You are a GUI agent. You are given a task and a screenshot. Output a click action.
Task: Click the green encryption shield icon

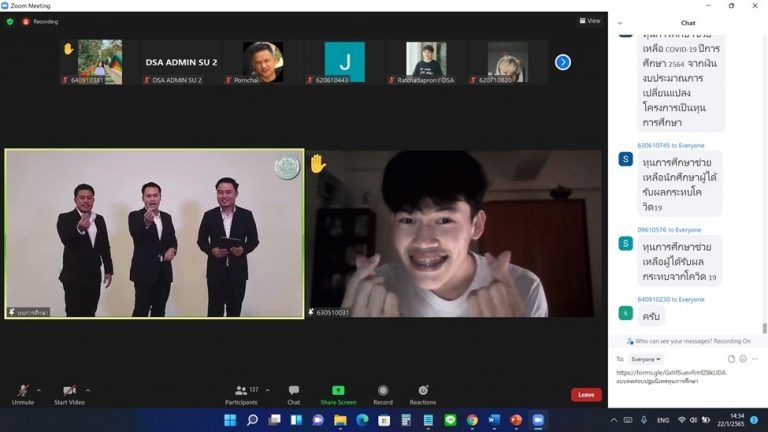click(x=10, y=22)
